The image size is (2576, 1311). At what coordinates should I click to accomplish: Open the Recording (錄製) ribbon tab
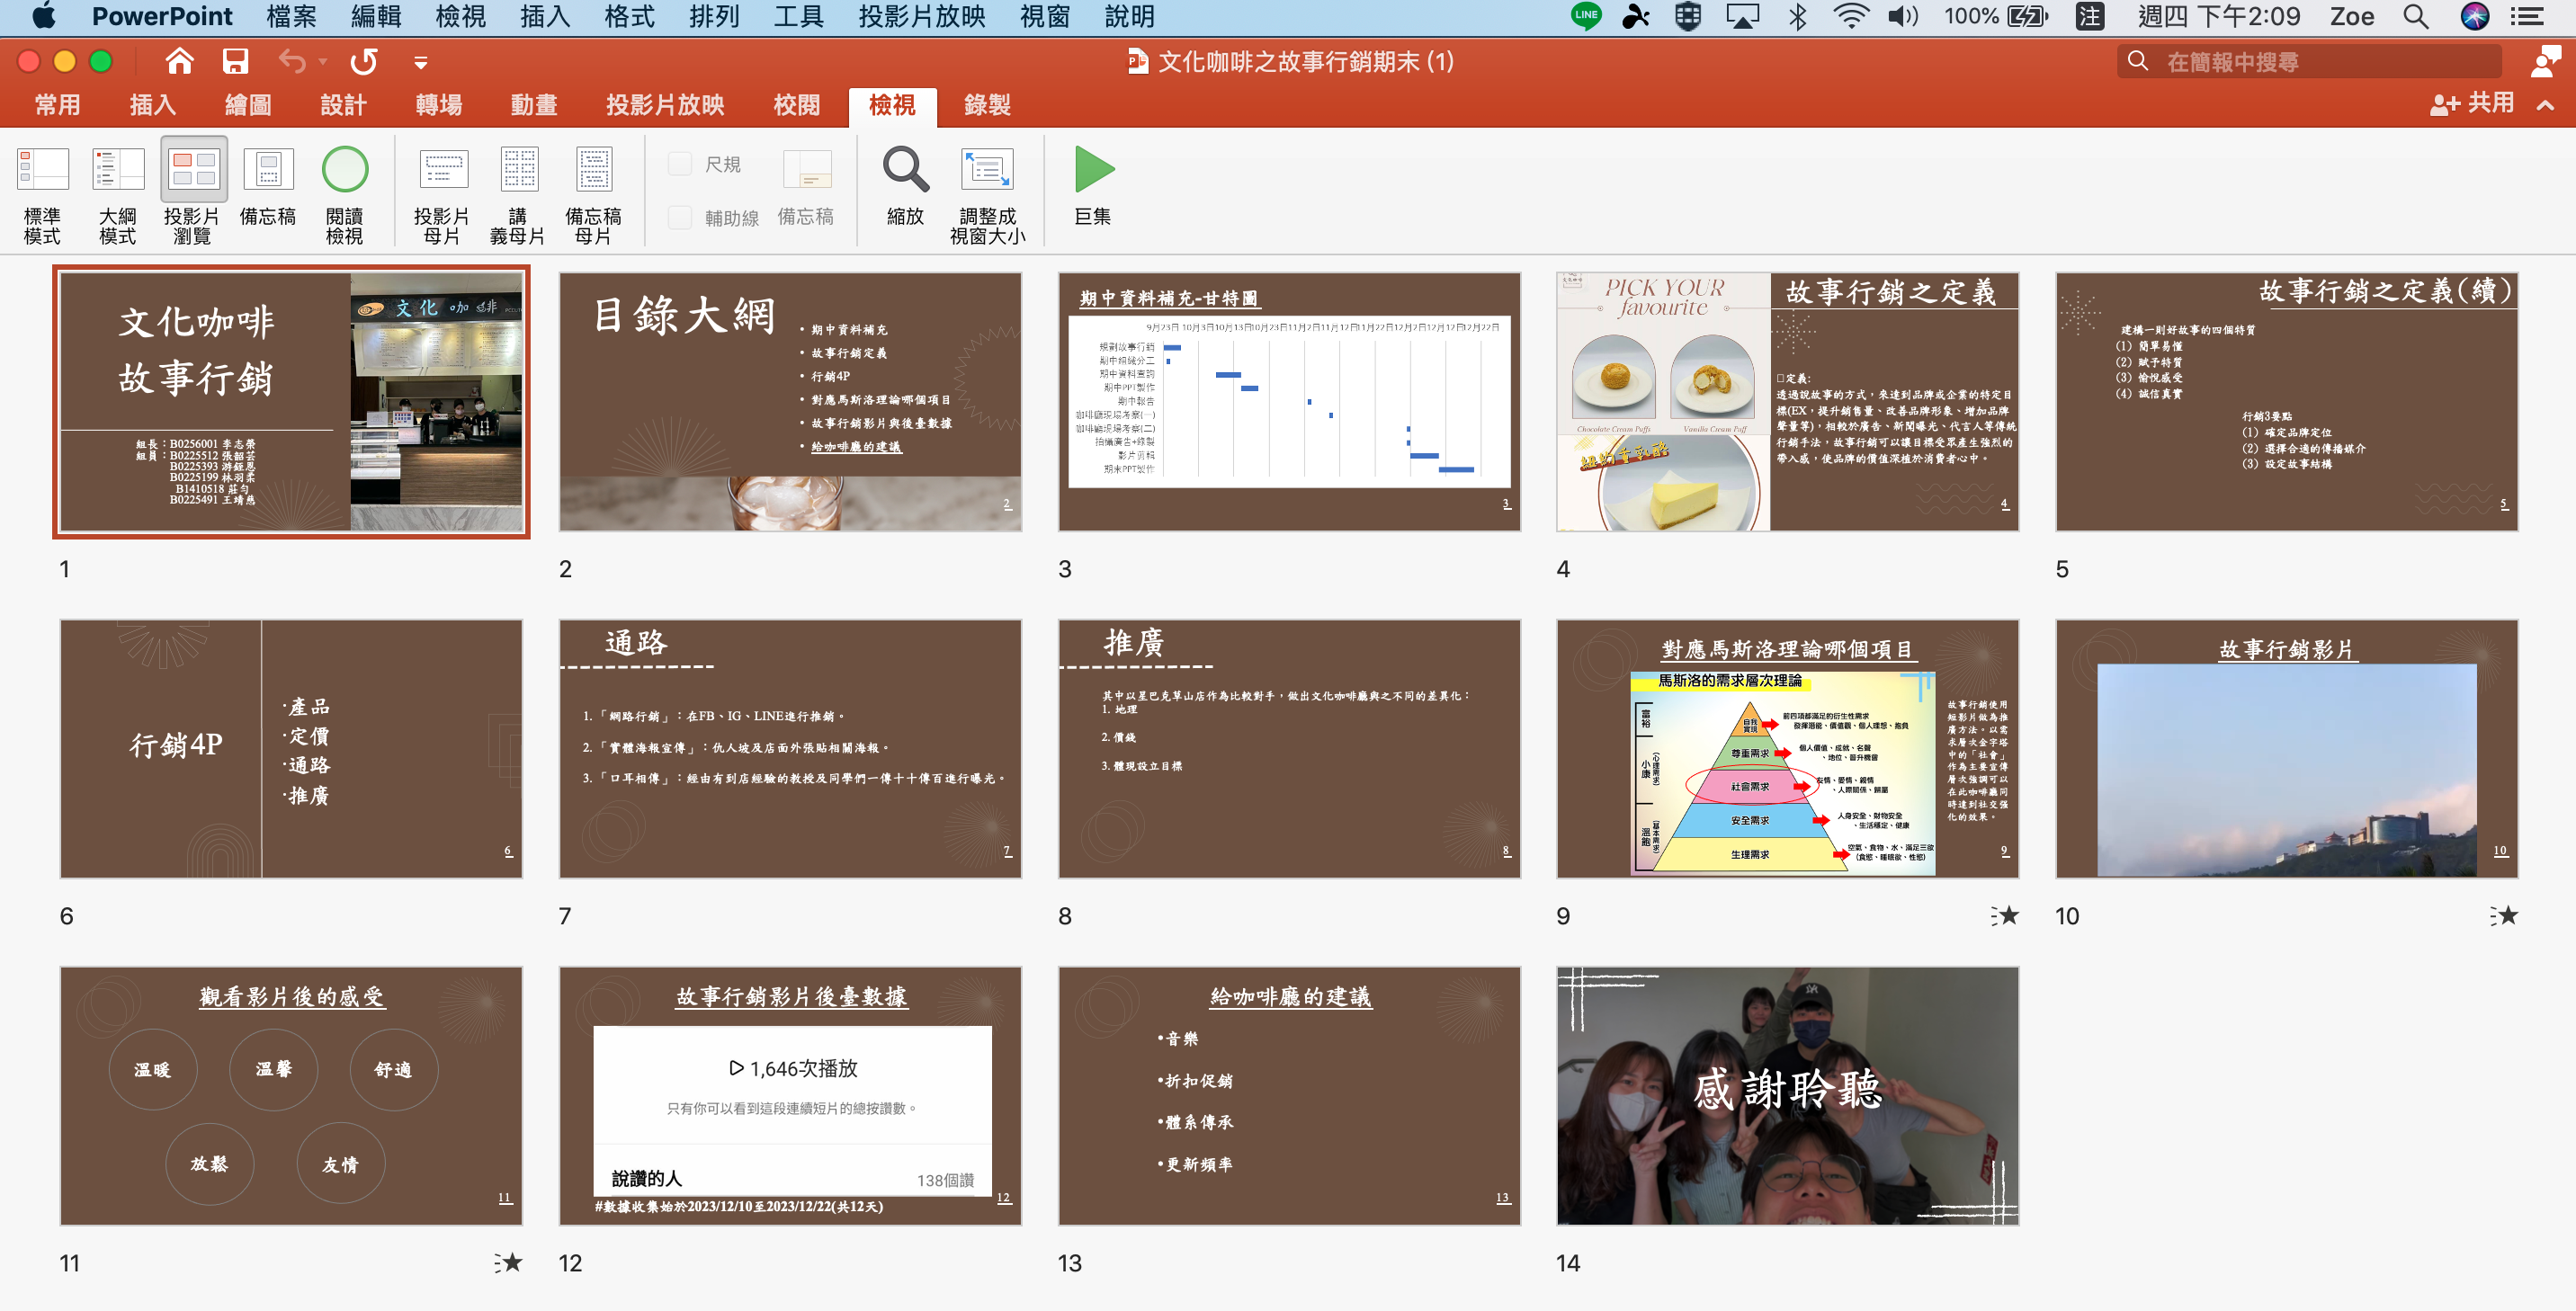click(987, 105)
